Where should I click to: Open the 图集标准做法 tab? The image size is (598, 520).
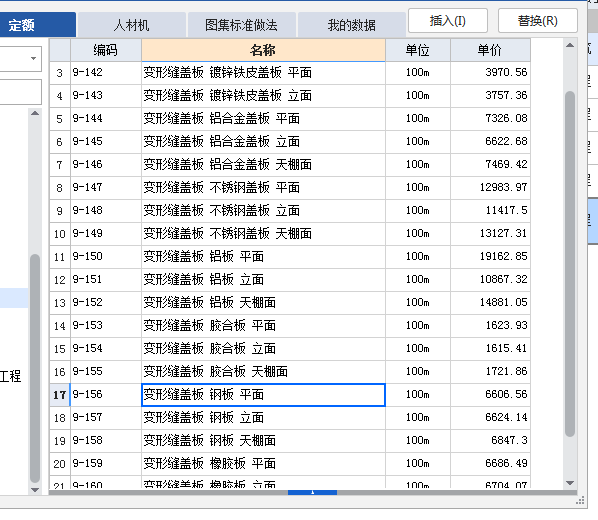(x=241, y=25)
